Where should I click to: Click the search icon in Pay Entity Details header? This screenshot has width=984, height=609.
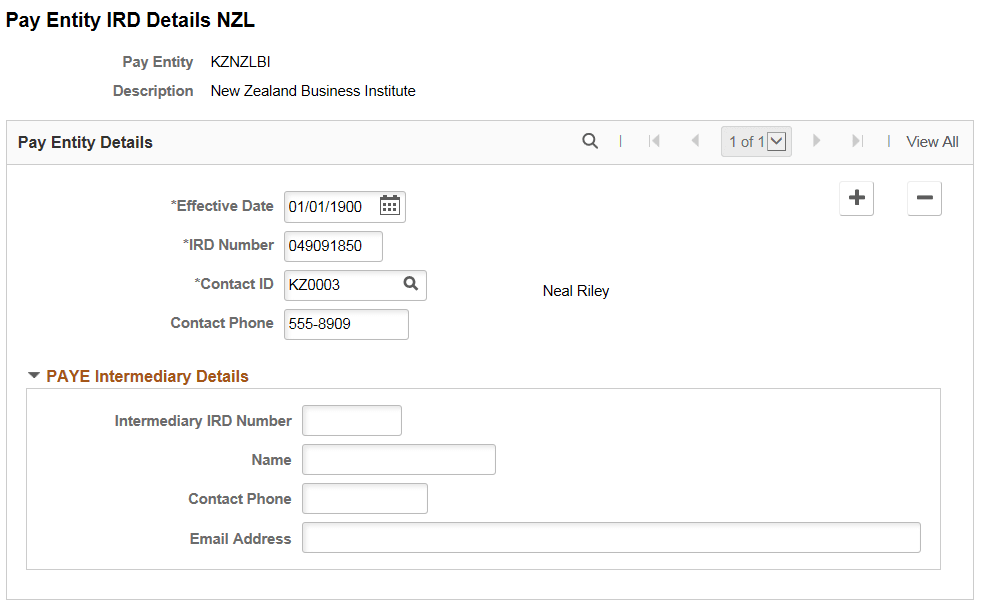click(590, 141)
